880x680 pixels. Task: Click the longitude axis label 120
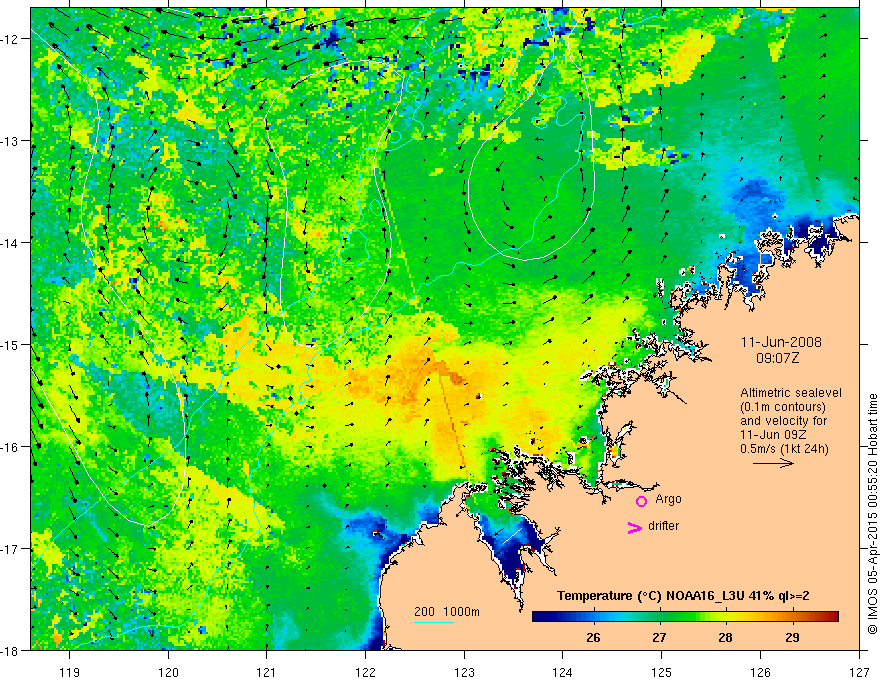pyautogui.click(x=168, y=672)
